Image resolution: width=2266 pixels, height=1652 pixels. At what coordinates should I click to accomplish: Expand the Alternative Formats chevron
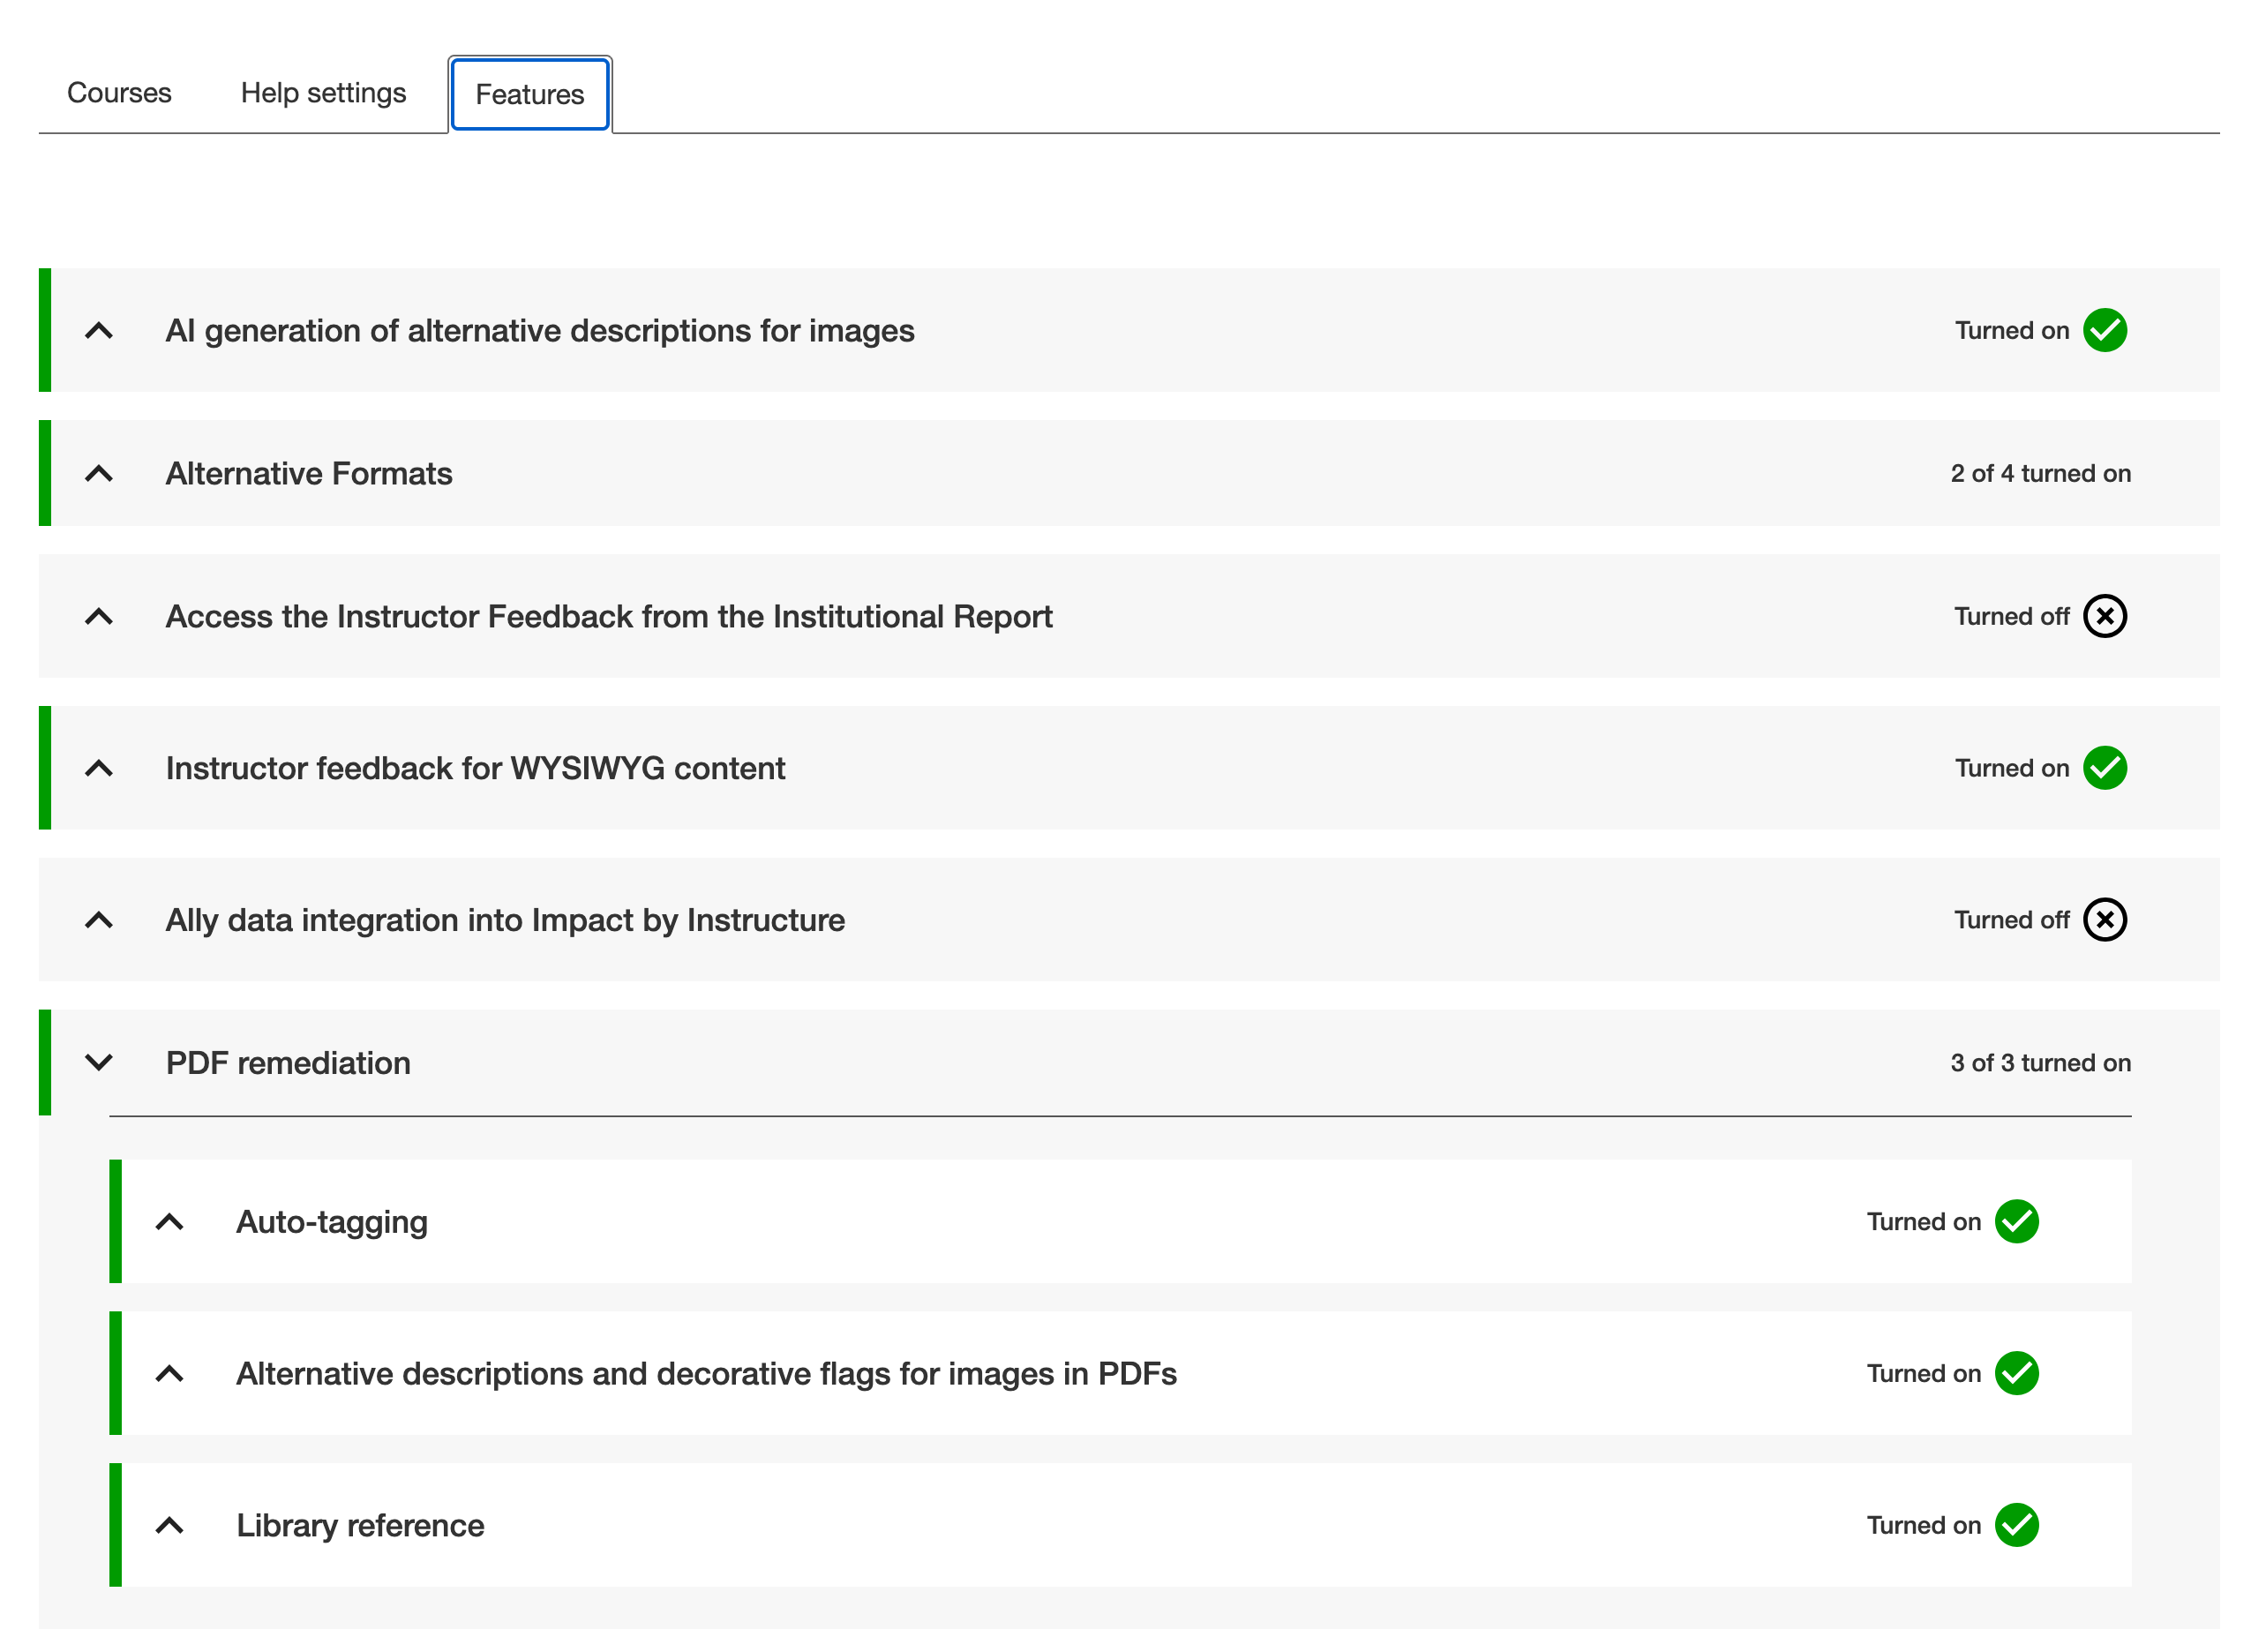[99, 473]
